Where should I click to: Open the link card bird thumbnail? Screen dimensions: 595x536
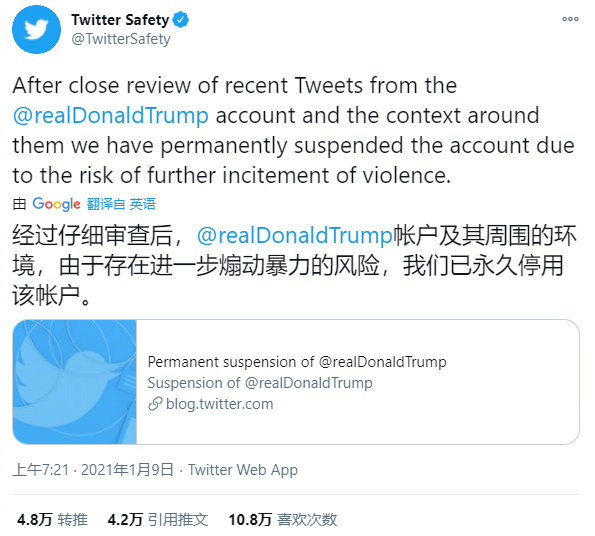pos(75,382)
